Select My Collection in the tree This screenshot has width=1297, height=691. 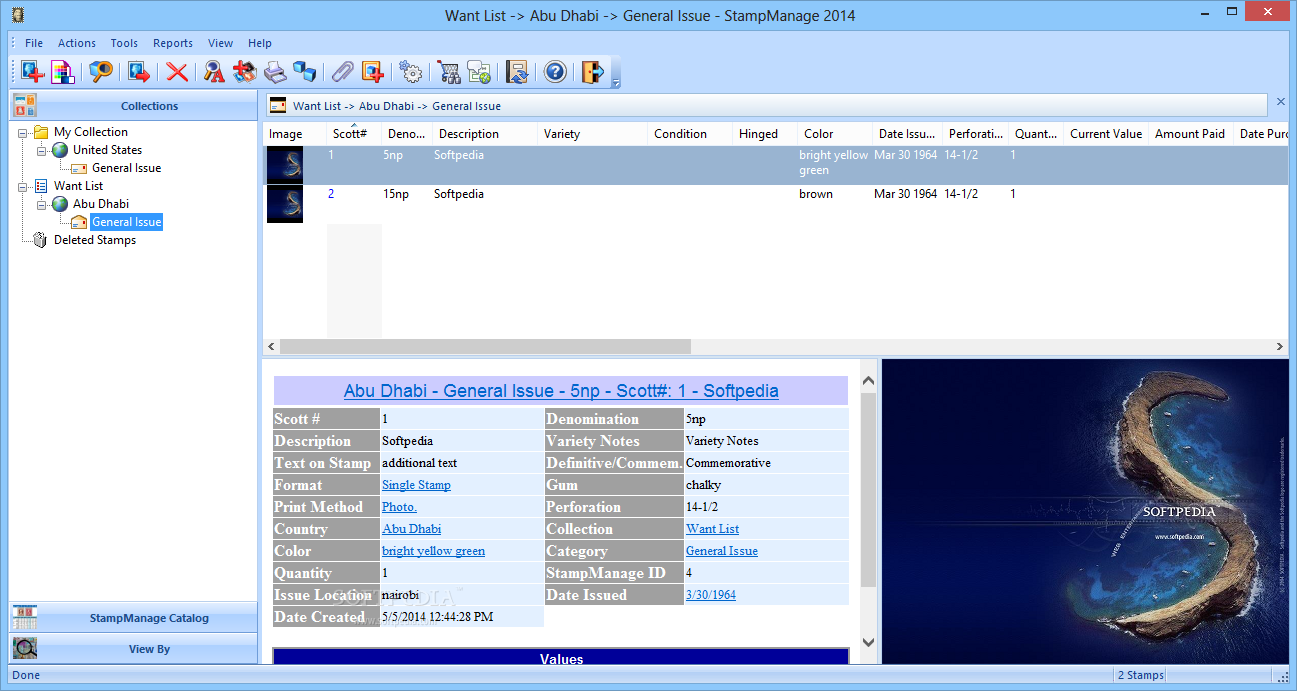point(91,132)
